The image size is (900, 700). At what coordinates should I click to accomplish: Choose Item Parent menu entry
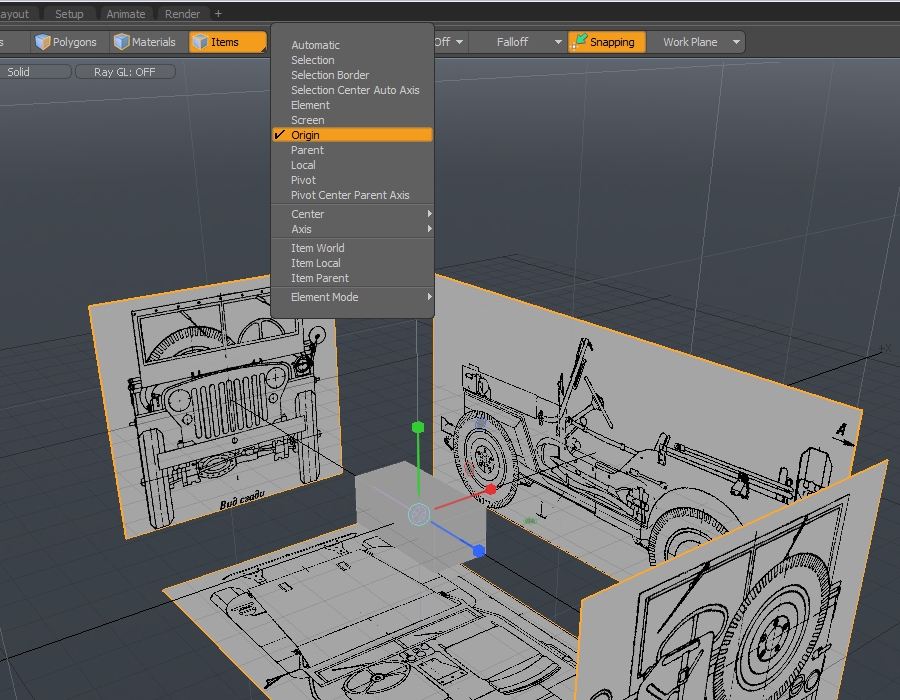tap(352, 278)
